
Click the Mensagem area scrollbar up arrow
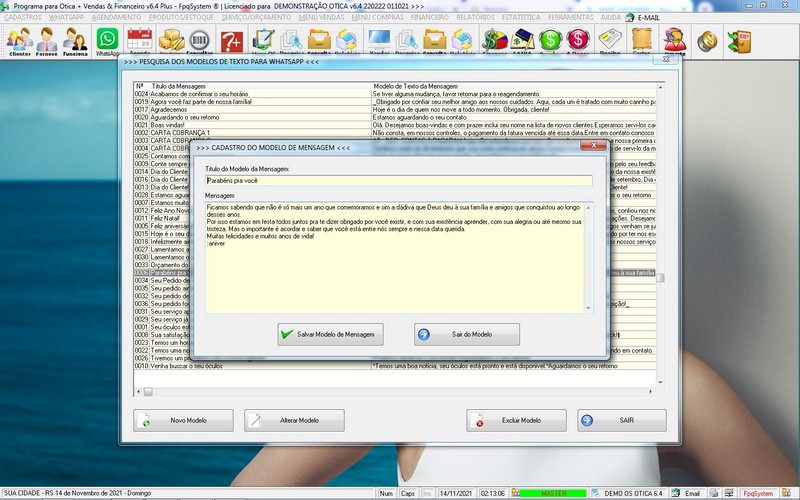(x=588, y=208)
